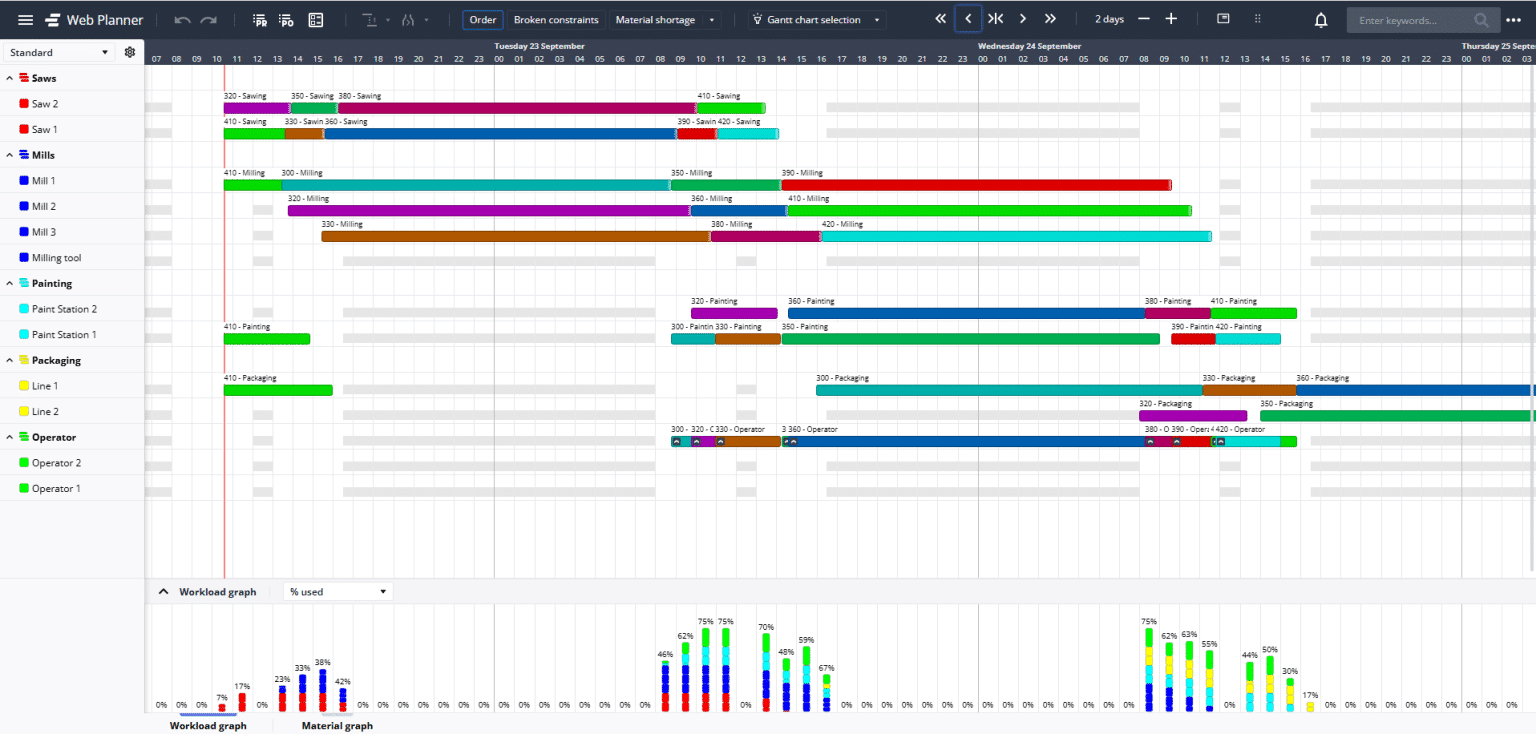This screenshot has height=734, width=1536.
Task: Toggle Broken constraints highlighting
Action: 556,20
